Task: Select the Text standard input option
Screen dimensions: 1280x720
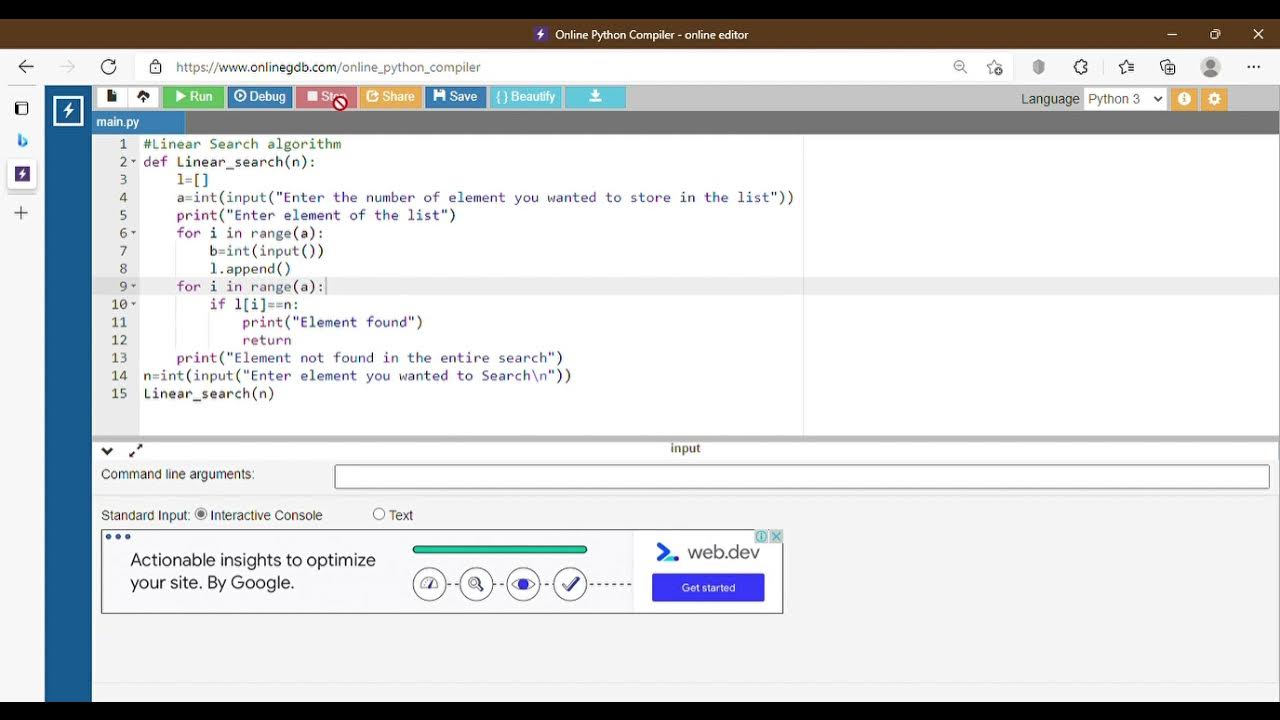Action: 379,514
